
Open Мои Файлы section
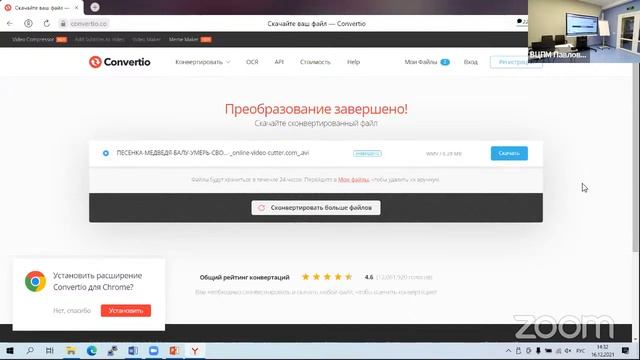click(427, 62)
